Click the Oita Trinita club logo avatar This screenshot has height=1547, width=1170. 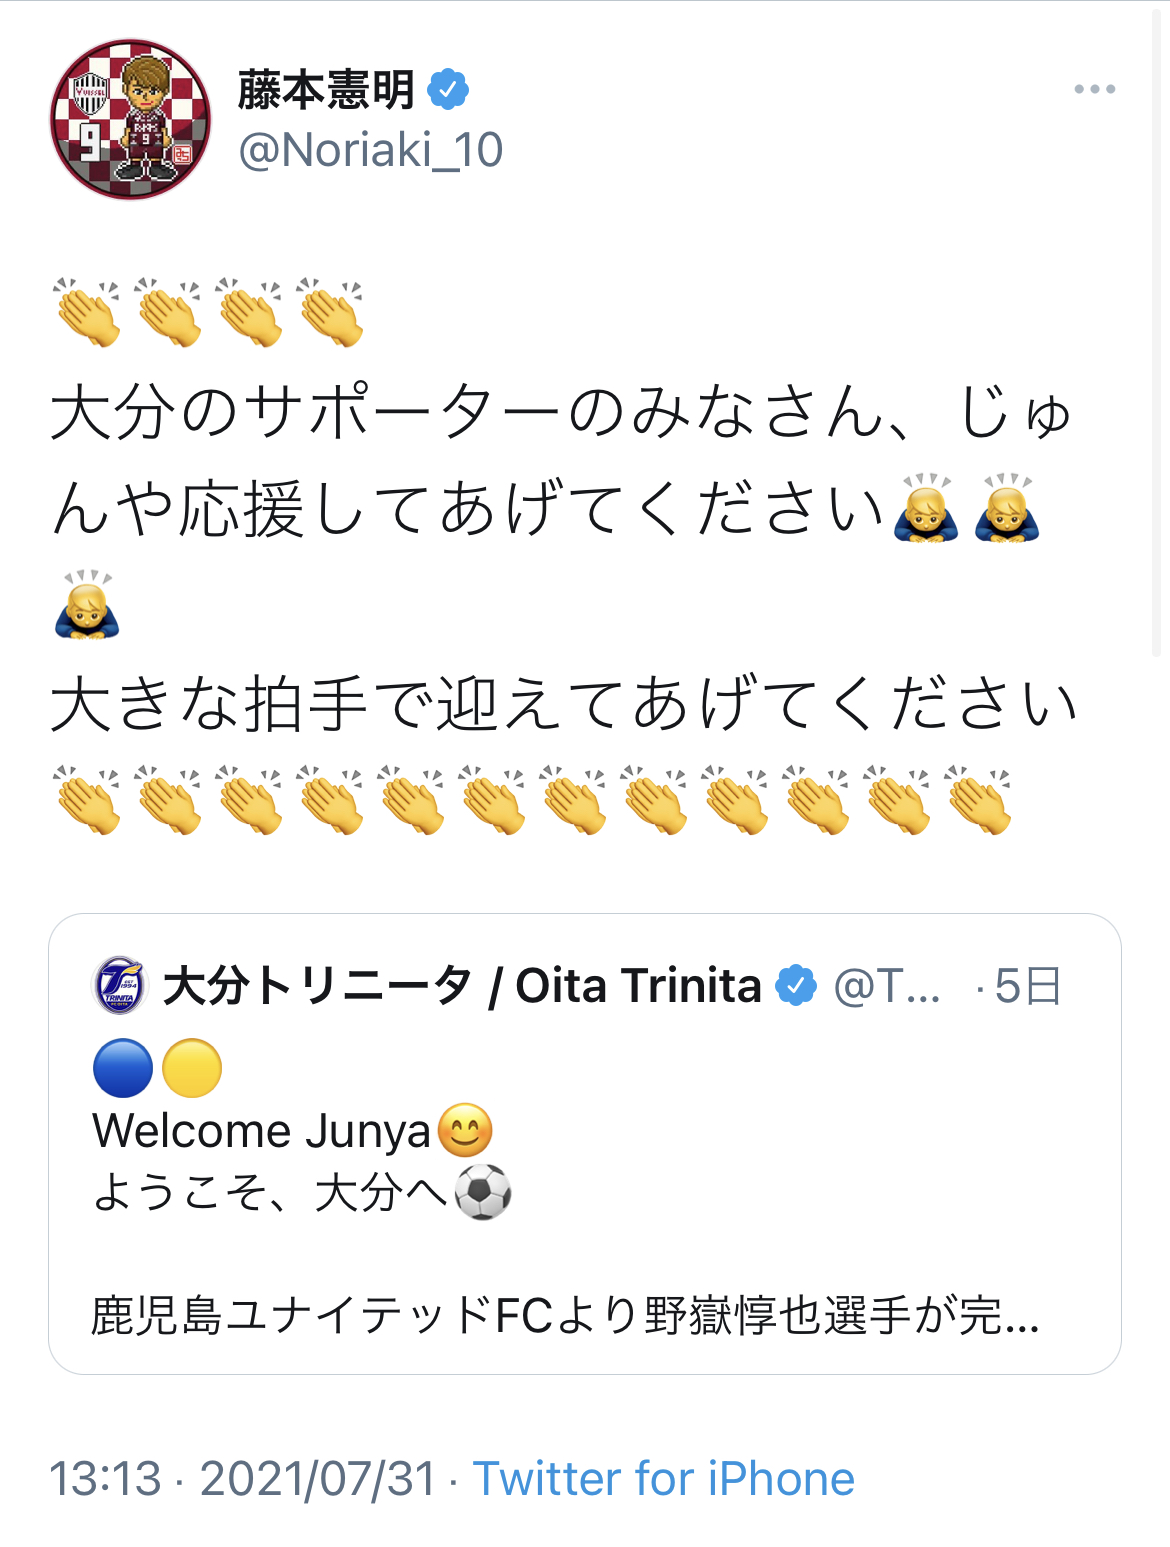pos(119,985)
